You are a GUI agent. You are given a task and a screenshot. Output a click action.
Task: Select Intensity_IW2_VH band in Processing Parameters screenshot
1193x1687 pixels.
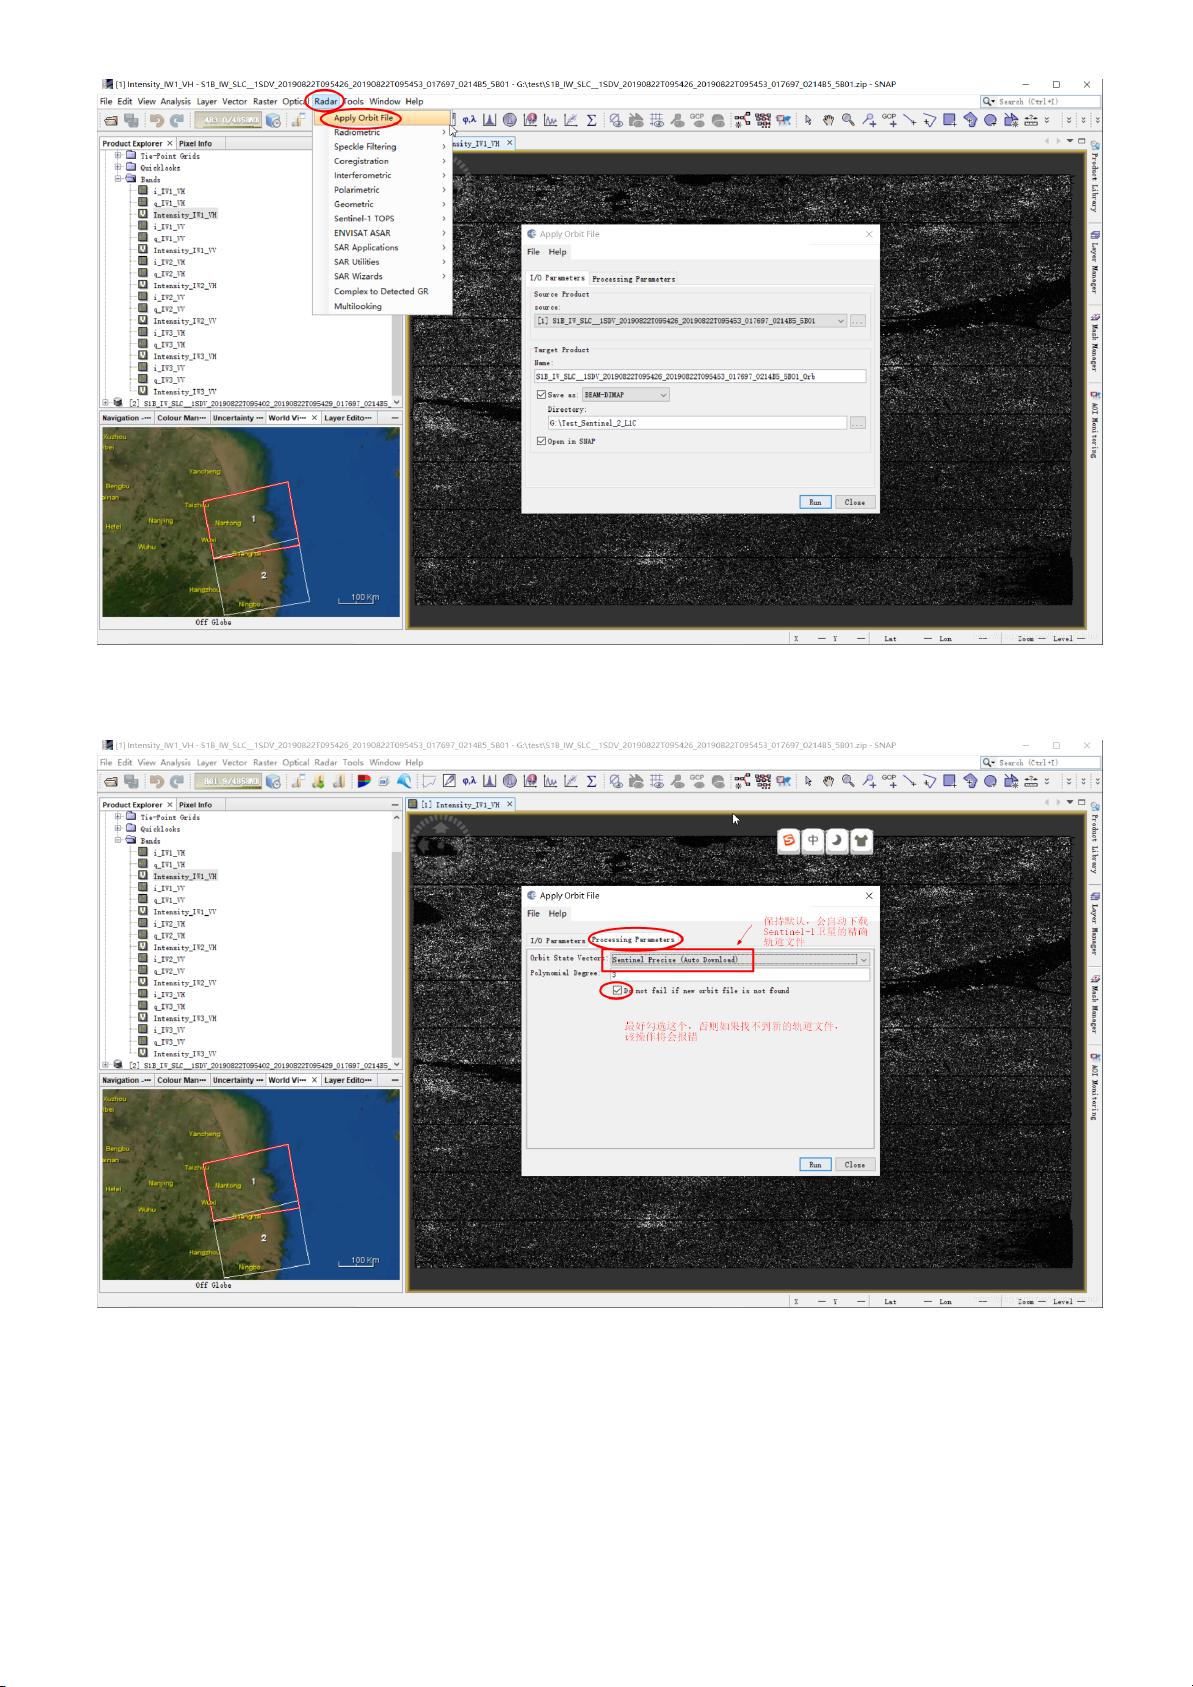pos(185,947)
